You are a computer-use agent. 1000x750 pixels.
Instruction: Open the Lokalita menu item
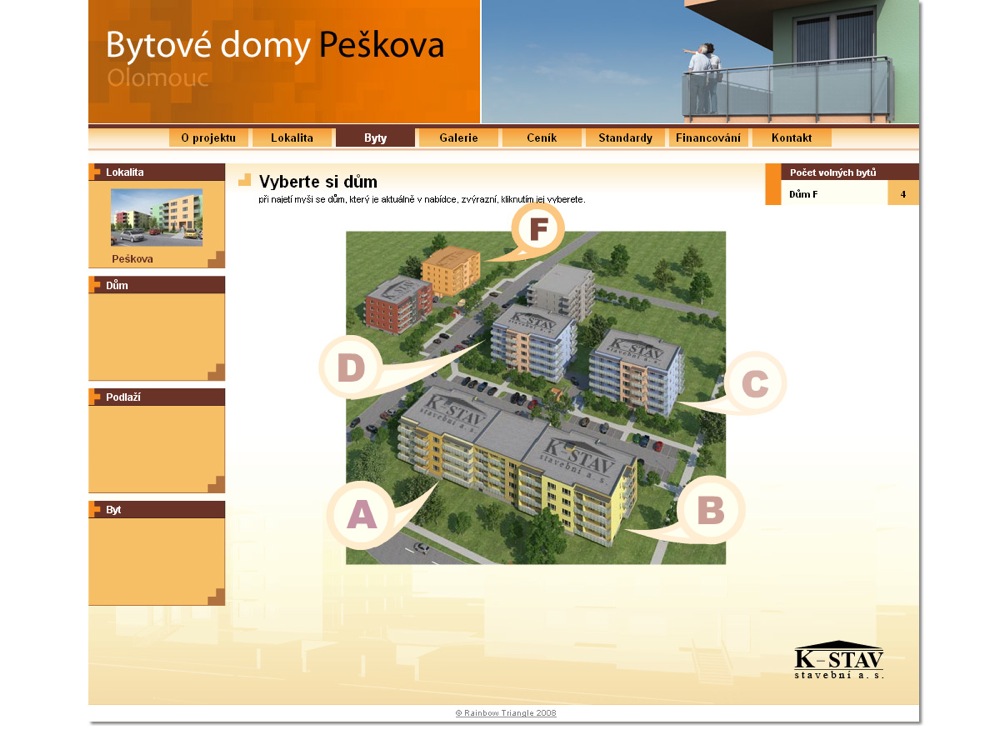(x=292, y=138)
